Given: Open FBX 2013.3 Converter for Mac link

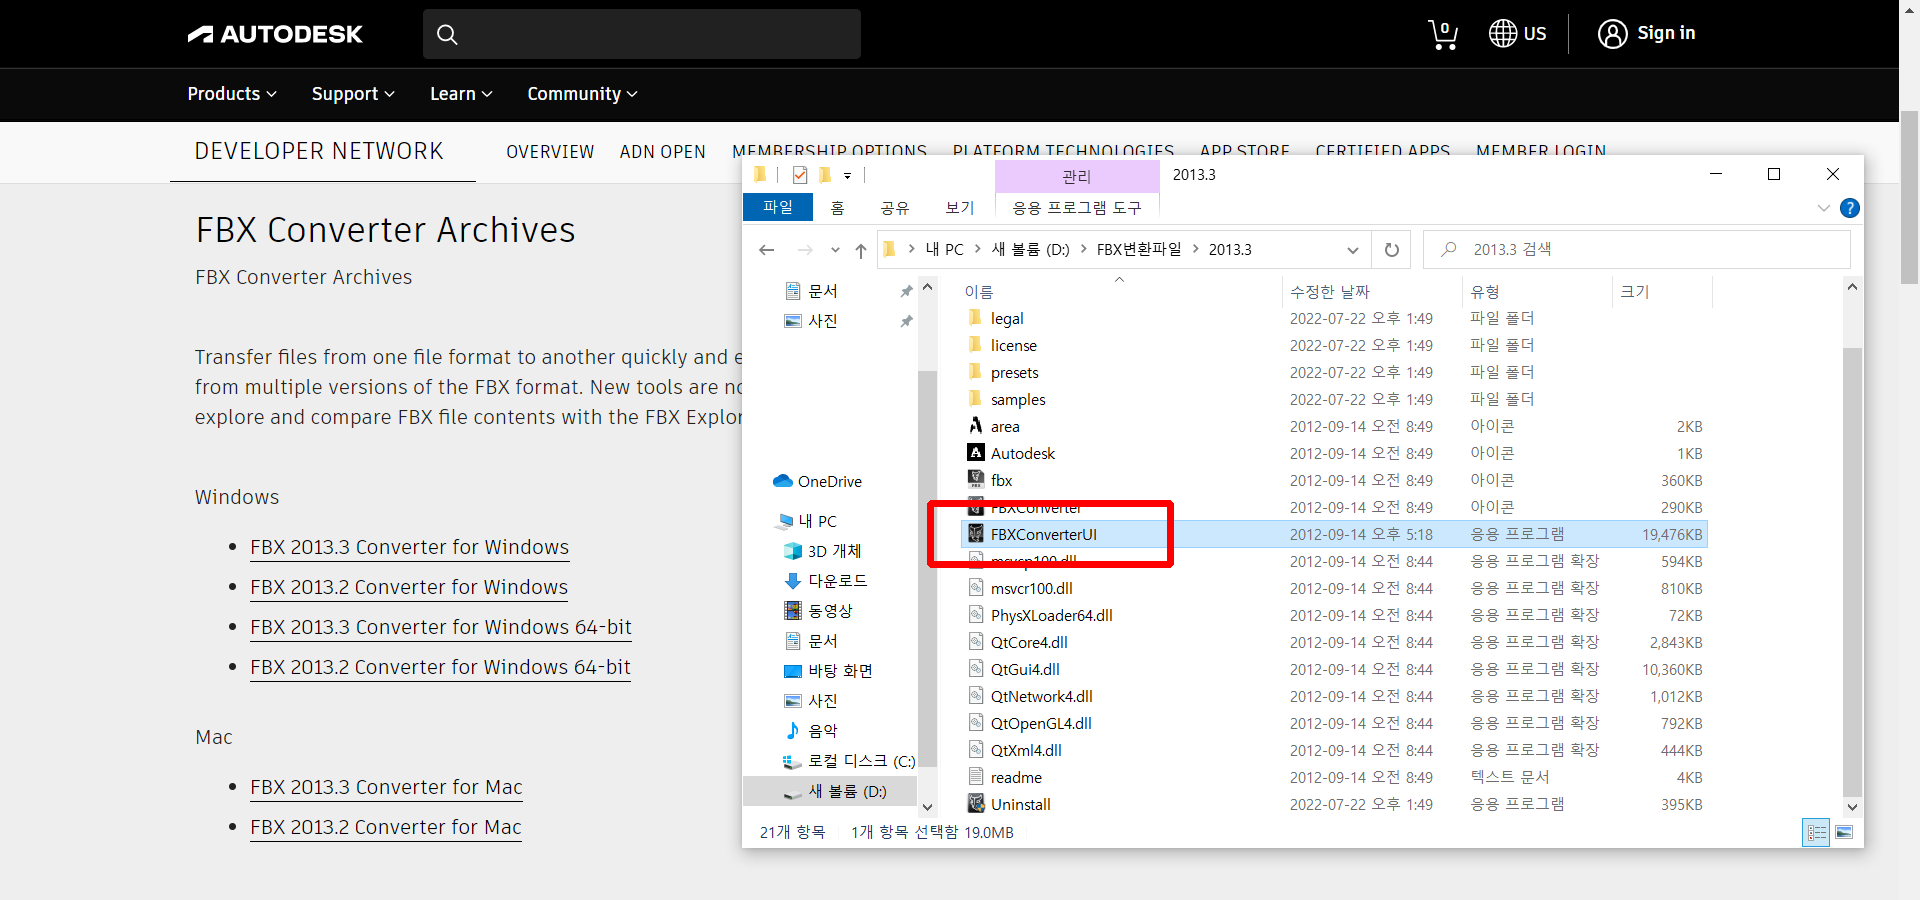Looking at the screenshot, I should (x=386, y=787).
